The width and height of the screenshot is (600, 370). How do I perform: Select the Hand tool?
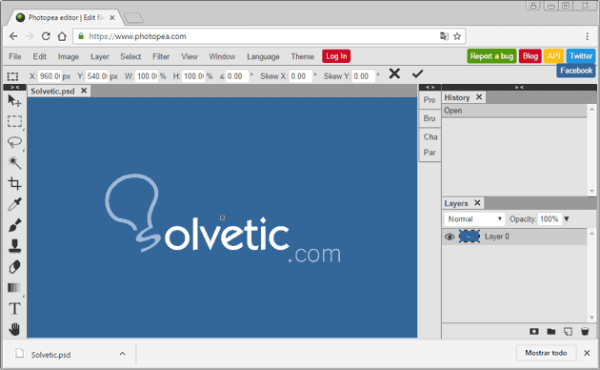pyautogui.click(x=15, y=329)
